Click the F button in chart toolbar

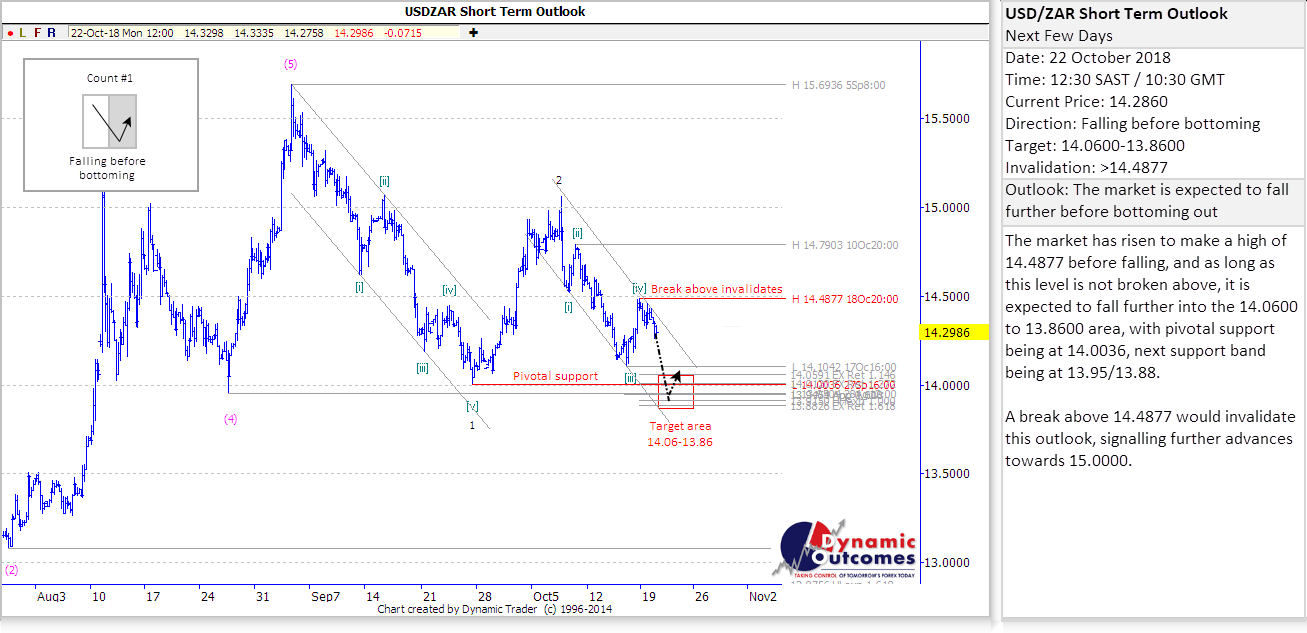coord(37,33)
